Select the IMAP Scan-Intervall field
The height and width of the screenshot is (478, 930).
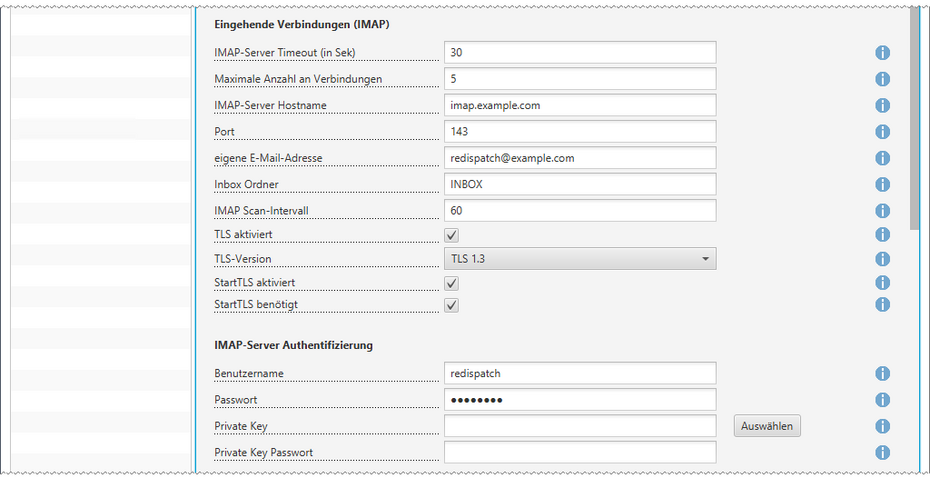pyautogui.click(x=580, y=210)
